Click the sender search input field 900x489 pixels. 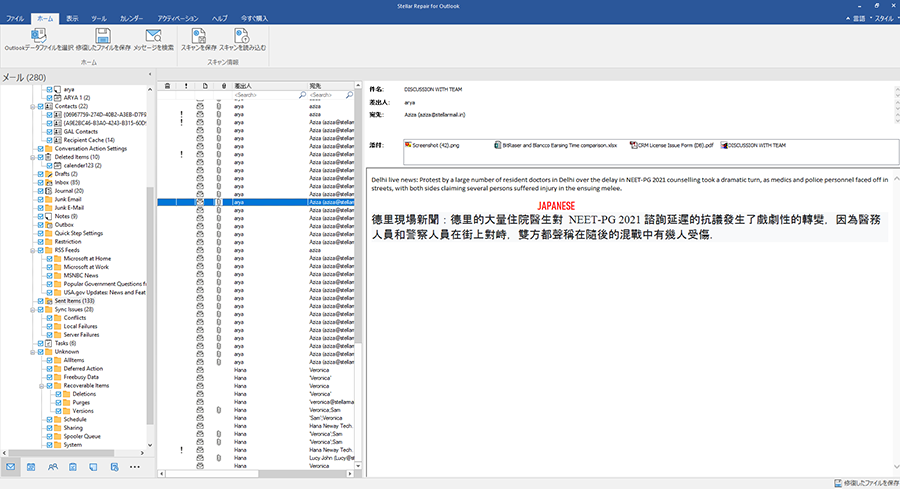tap(265, 95)
